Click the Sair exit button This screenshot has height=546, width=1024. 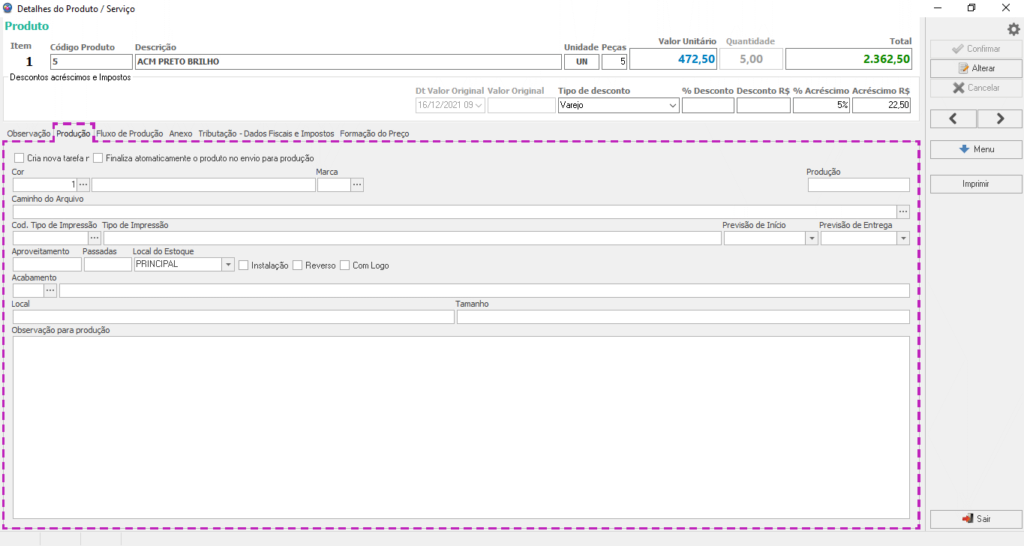coord(975,520)
